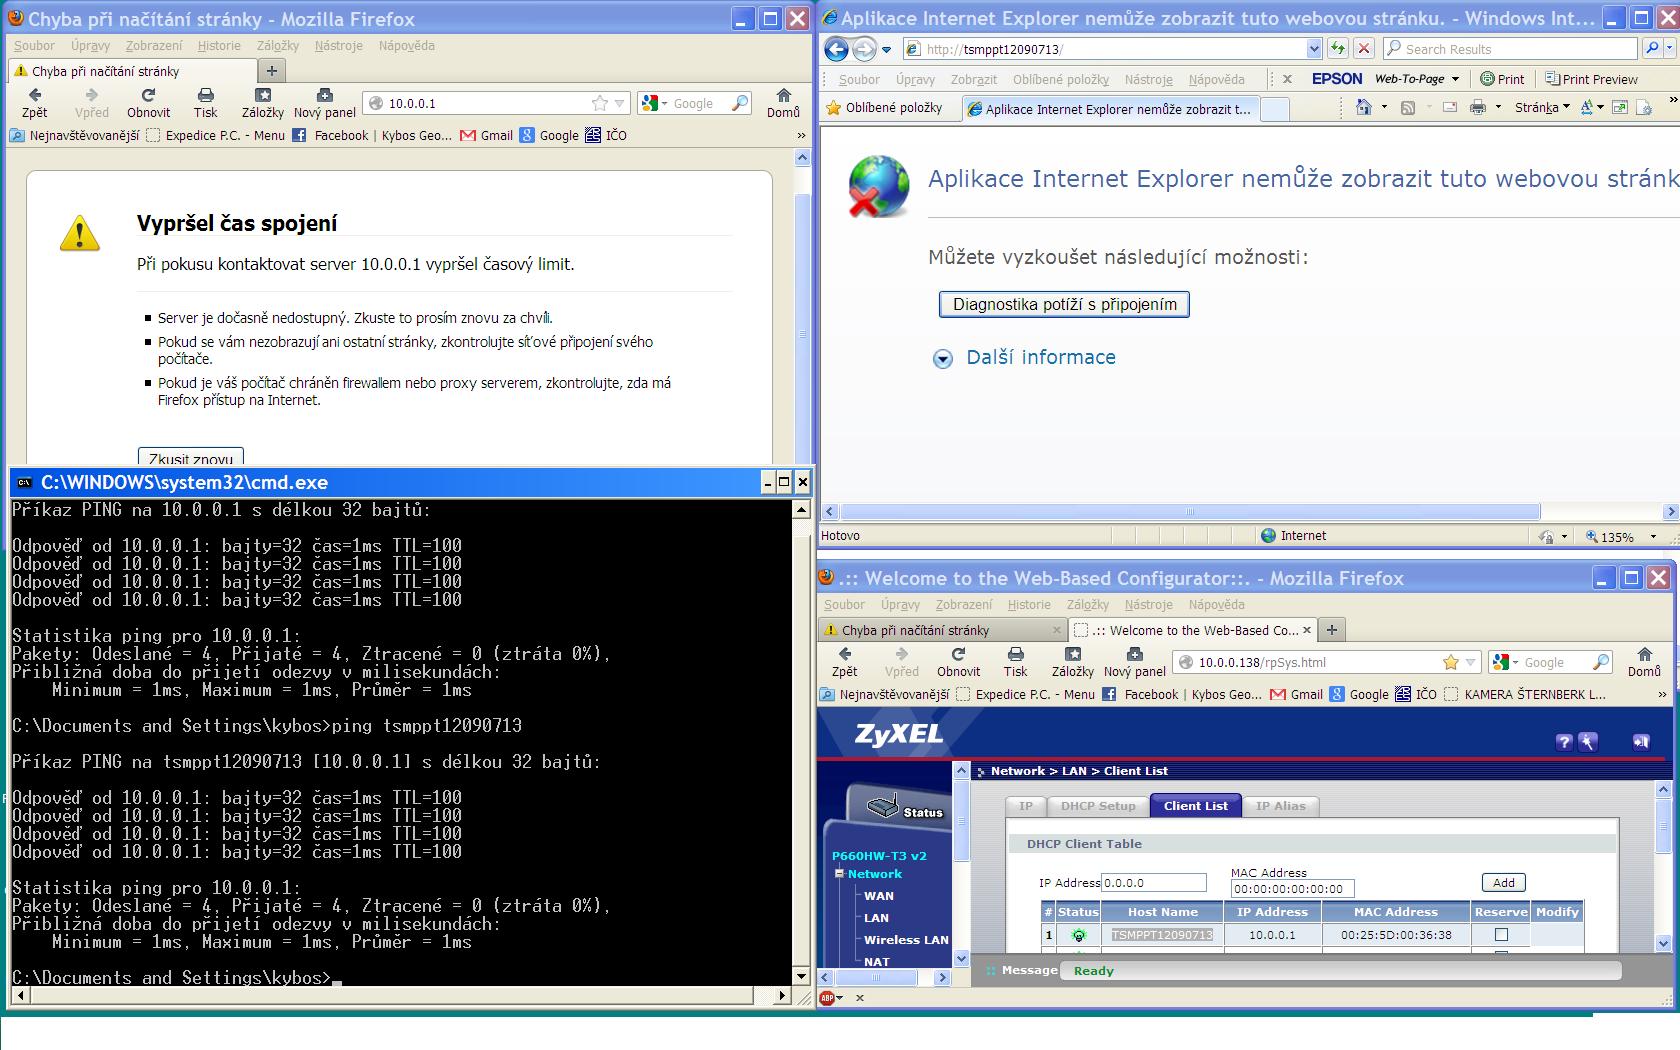The height and width of the screenshot is (1050, 1680).
Task: Click Nový panel in the error-page Firefox window
Action: (325, 102)
